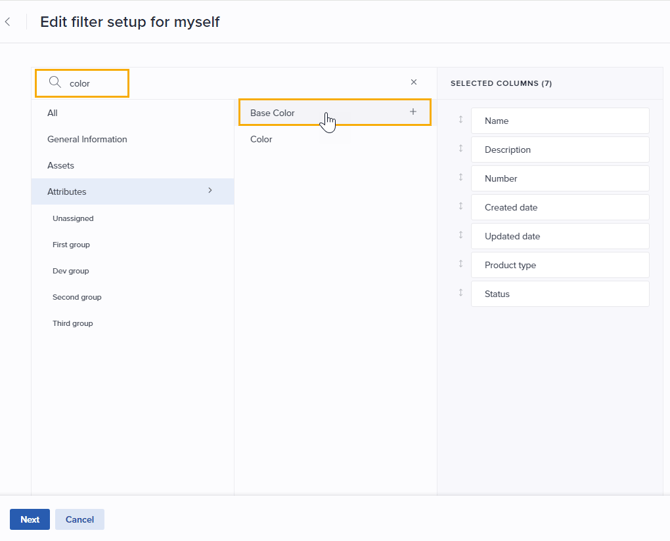Click the magnifier search icon

point(55,83)
